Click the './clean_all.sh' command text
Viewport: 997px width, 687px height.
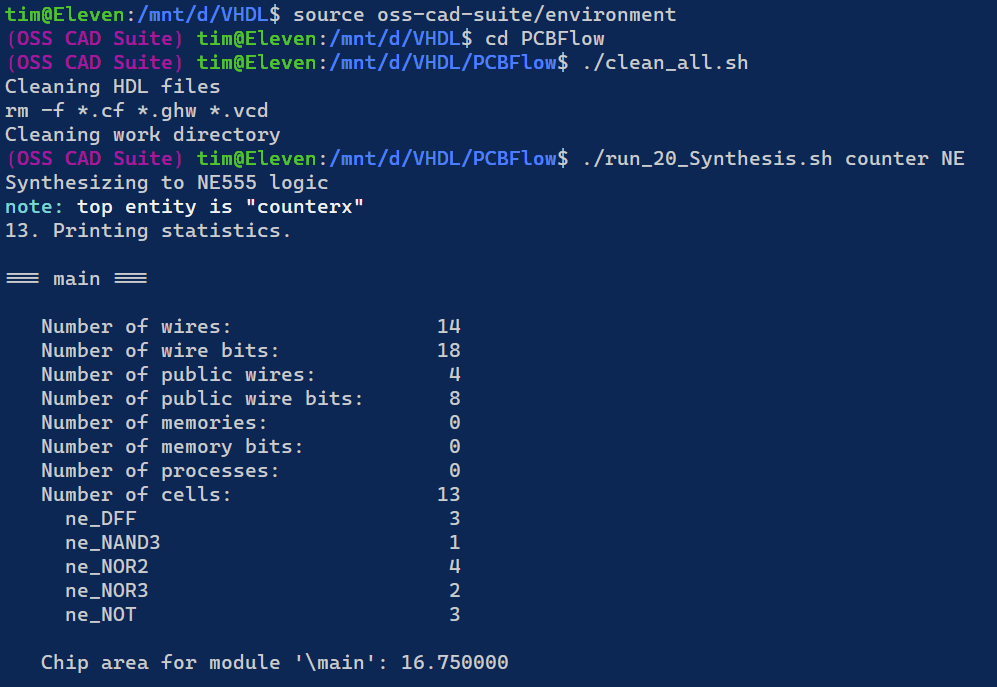[665, 63]
